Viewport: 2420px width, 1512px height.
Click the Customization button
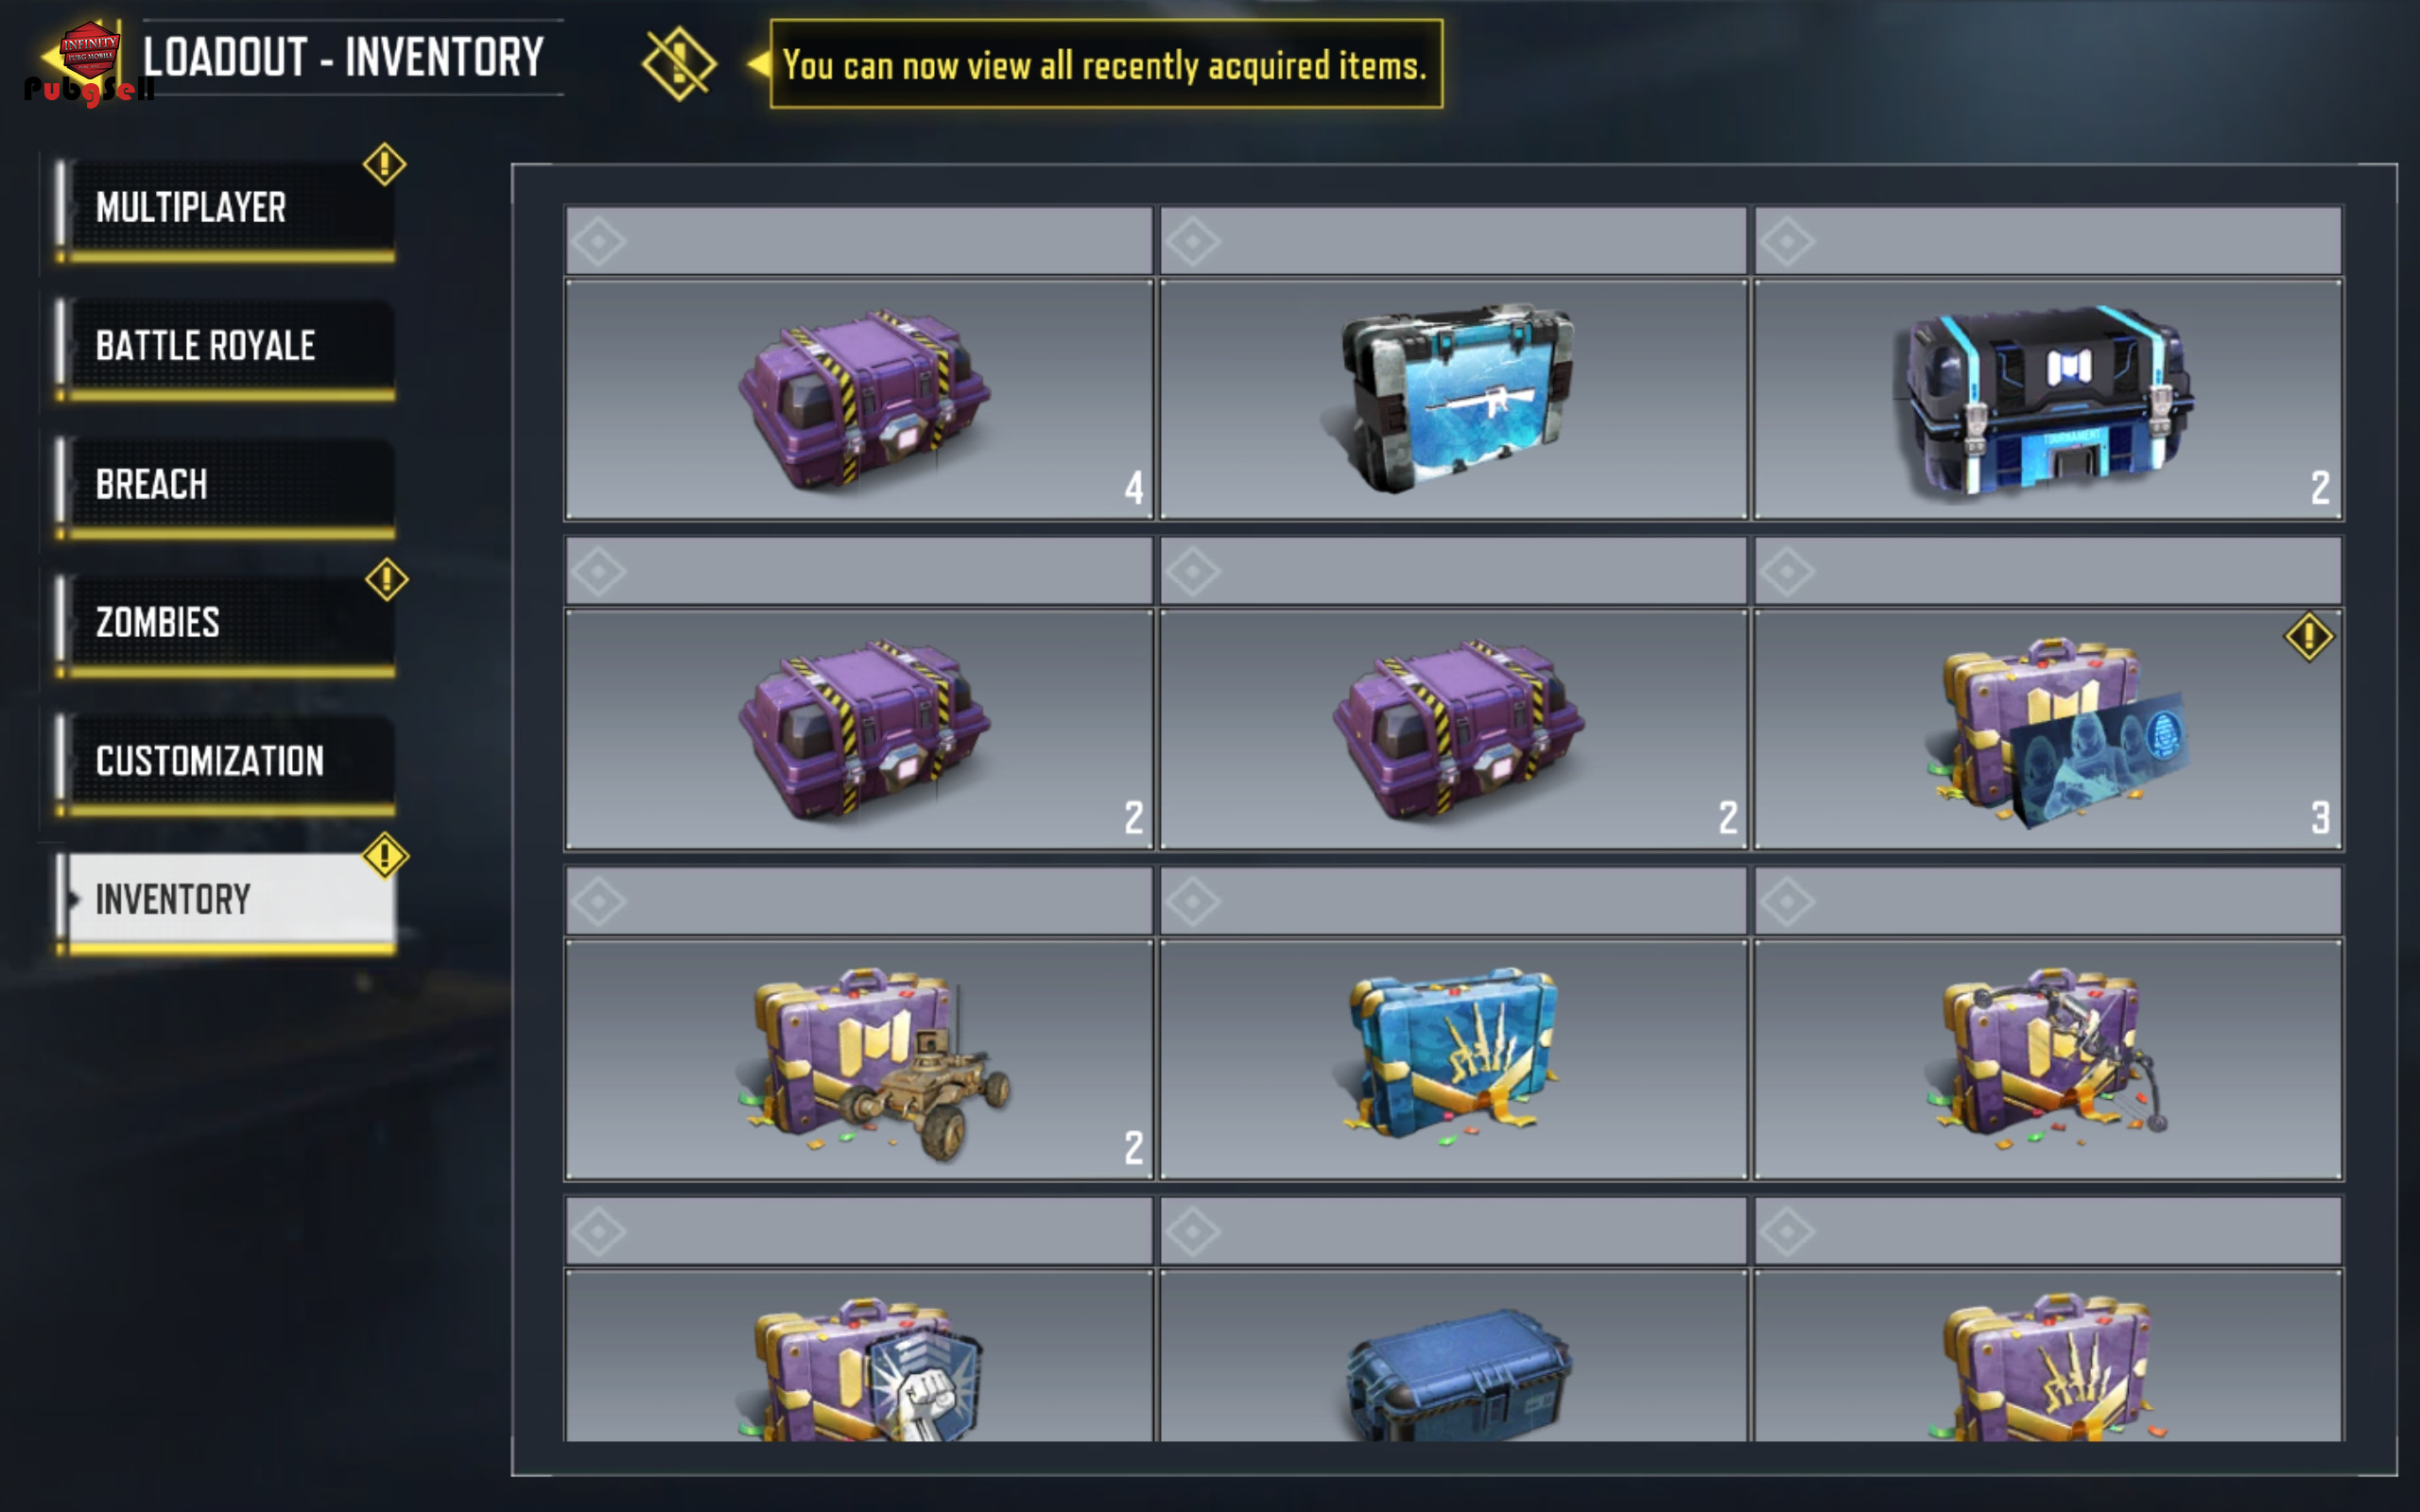(x=226, y=761)
